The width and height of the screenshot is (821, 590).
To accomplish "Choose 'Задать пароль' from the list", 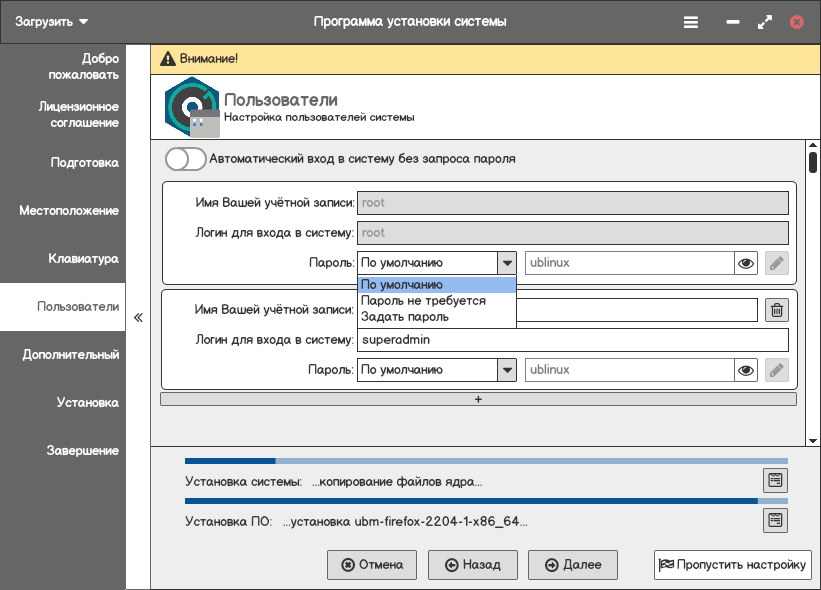I will [x=405, y=317].
